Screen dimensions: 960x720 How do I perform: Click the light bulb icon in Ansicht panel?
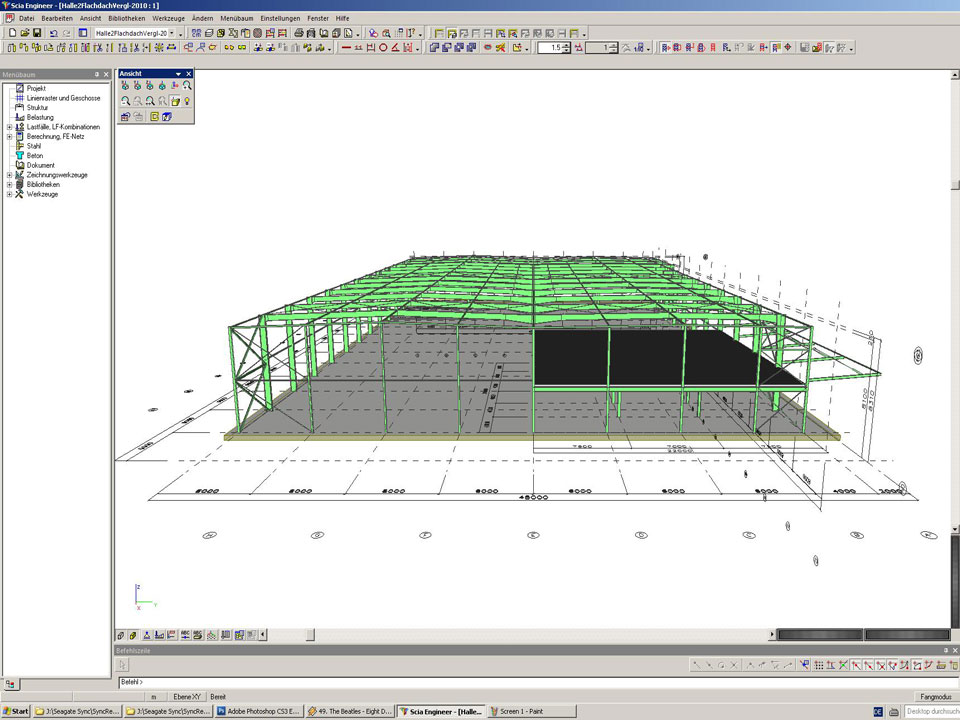click(187, 101)
